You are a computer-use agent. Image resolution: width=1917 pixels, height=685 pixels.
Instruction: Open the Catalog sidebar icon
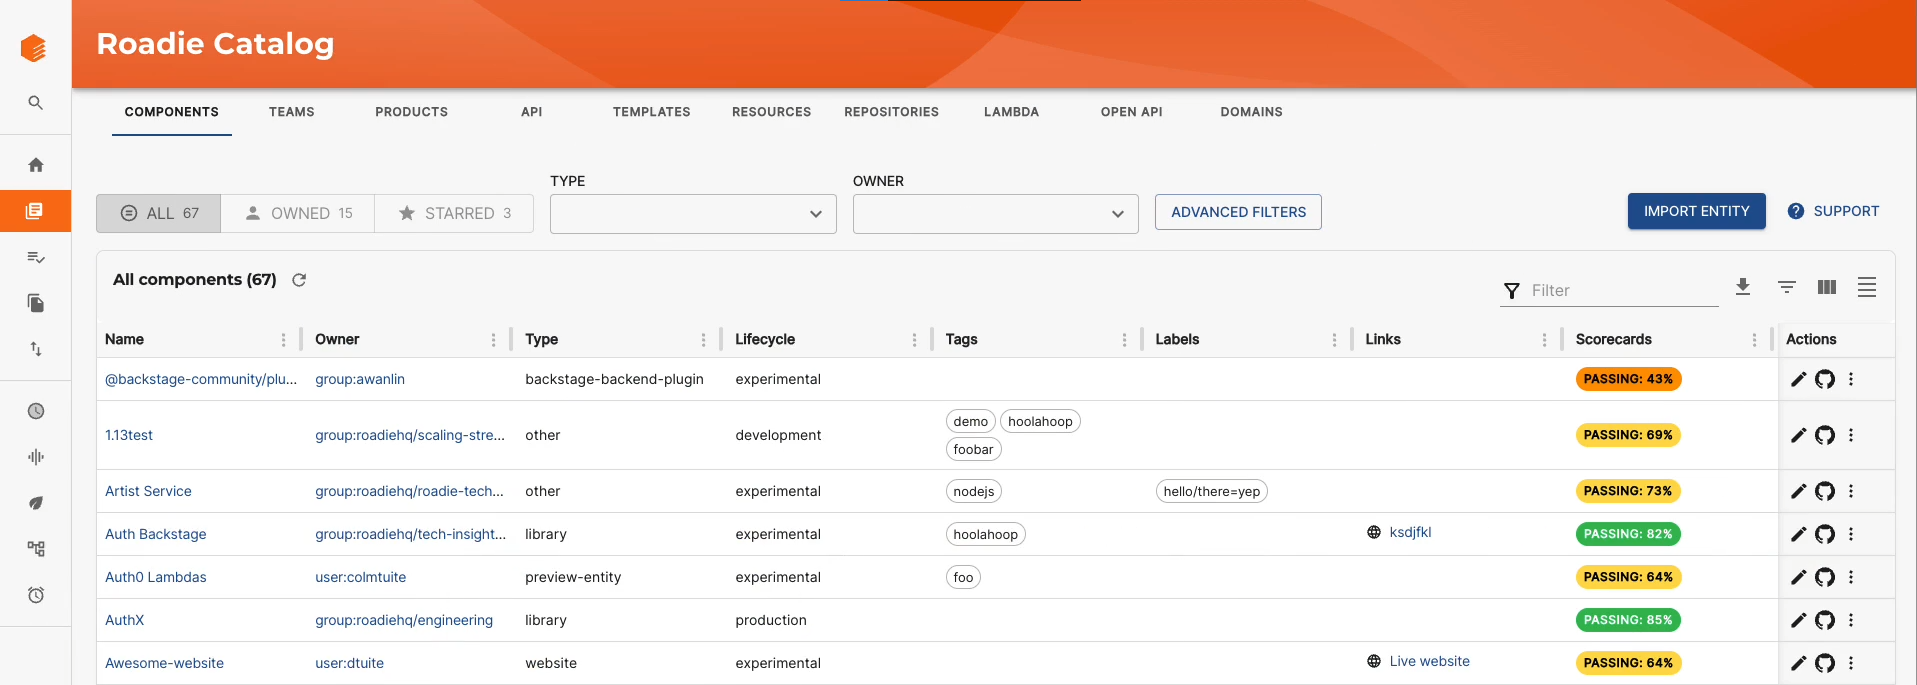point(35,211)
